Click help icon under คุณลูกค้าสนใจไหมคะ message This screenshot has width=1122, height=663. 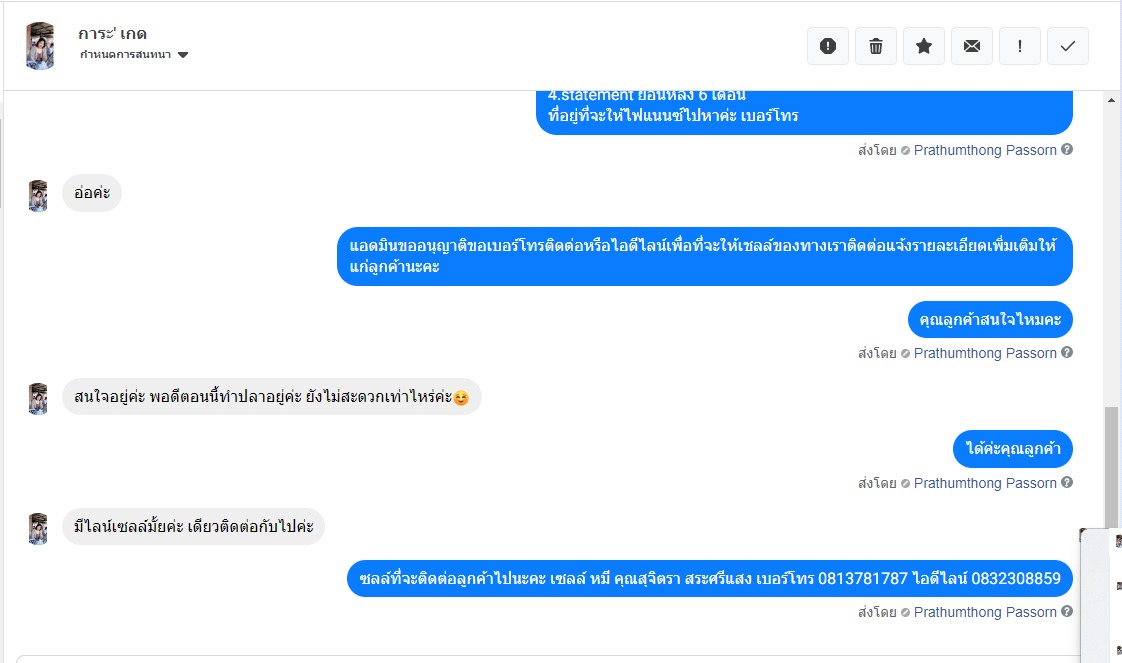tap(1067, 353)
